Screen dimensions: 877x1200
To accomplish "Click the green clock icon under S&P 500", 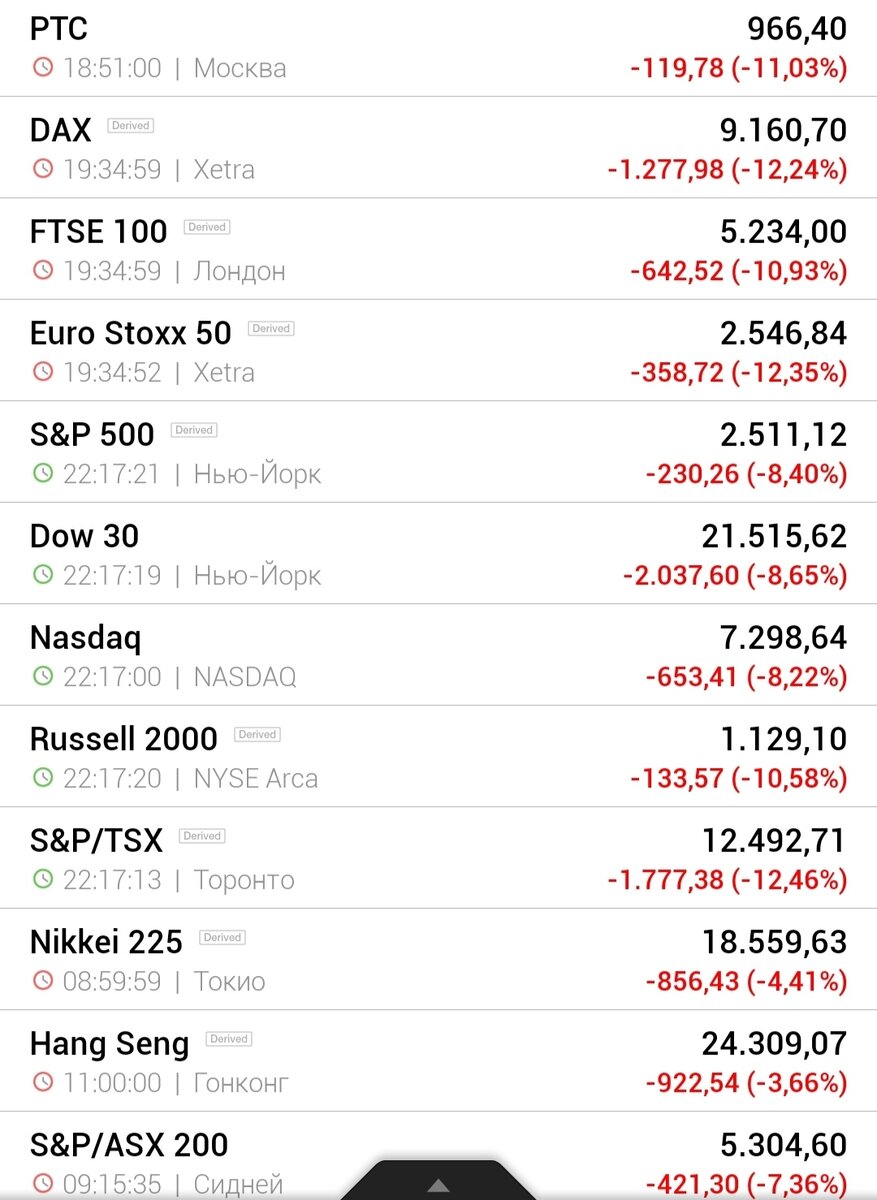I will [42, 473].
